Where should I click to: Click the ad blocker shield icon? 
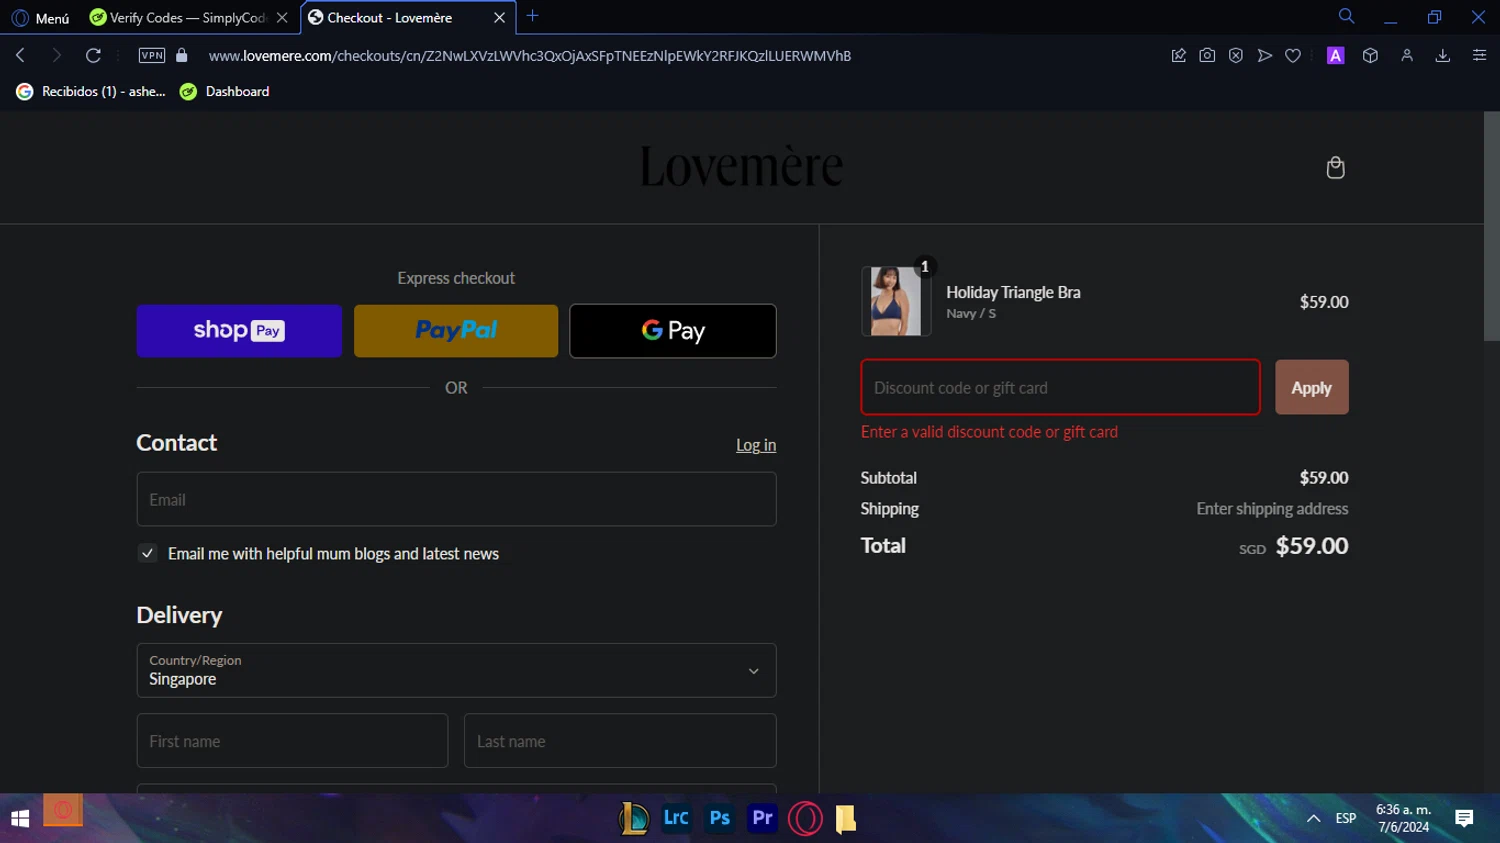[x=1236, y=55]
